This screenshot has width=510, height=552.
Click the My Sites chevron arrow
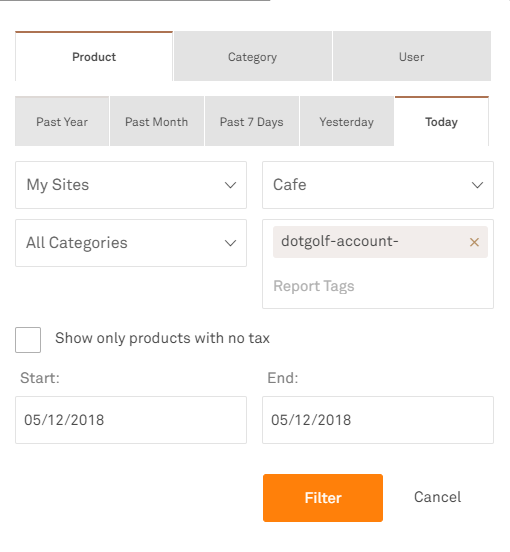pos(231,185)
